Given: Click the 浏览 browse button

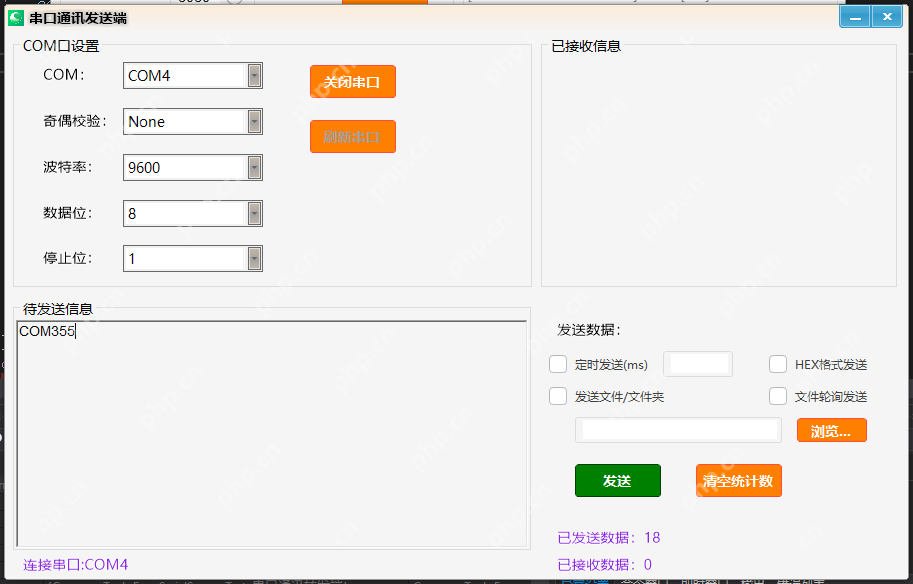Looking at the screenshot, I should point(831,429).
